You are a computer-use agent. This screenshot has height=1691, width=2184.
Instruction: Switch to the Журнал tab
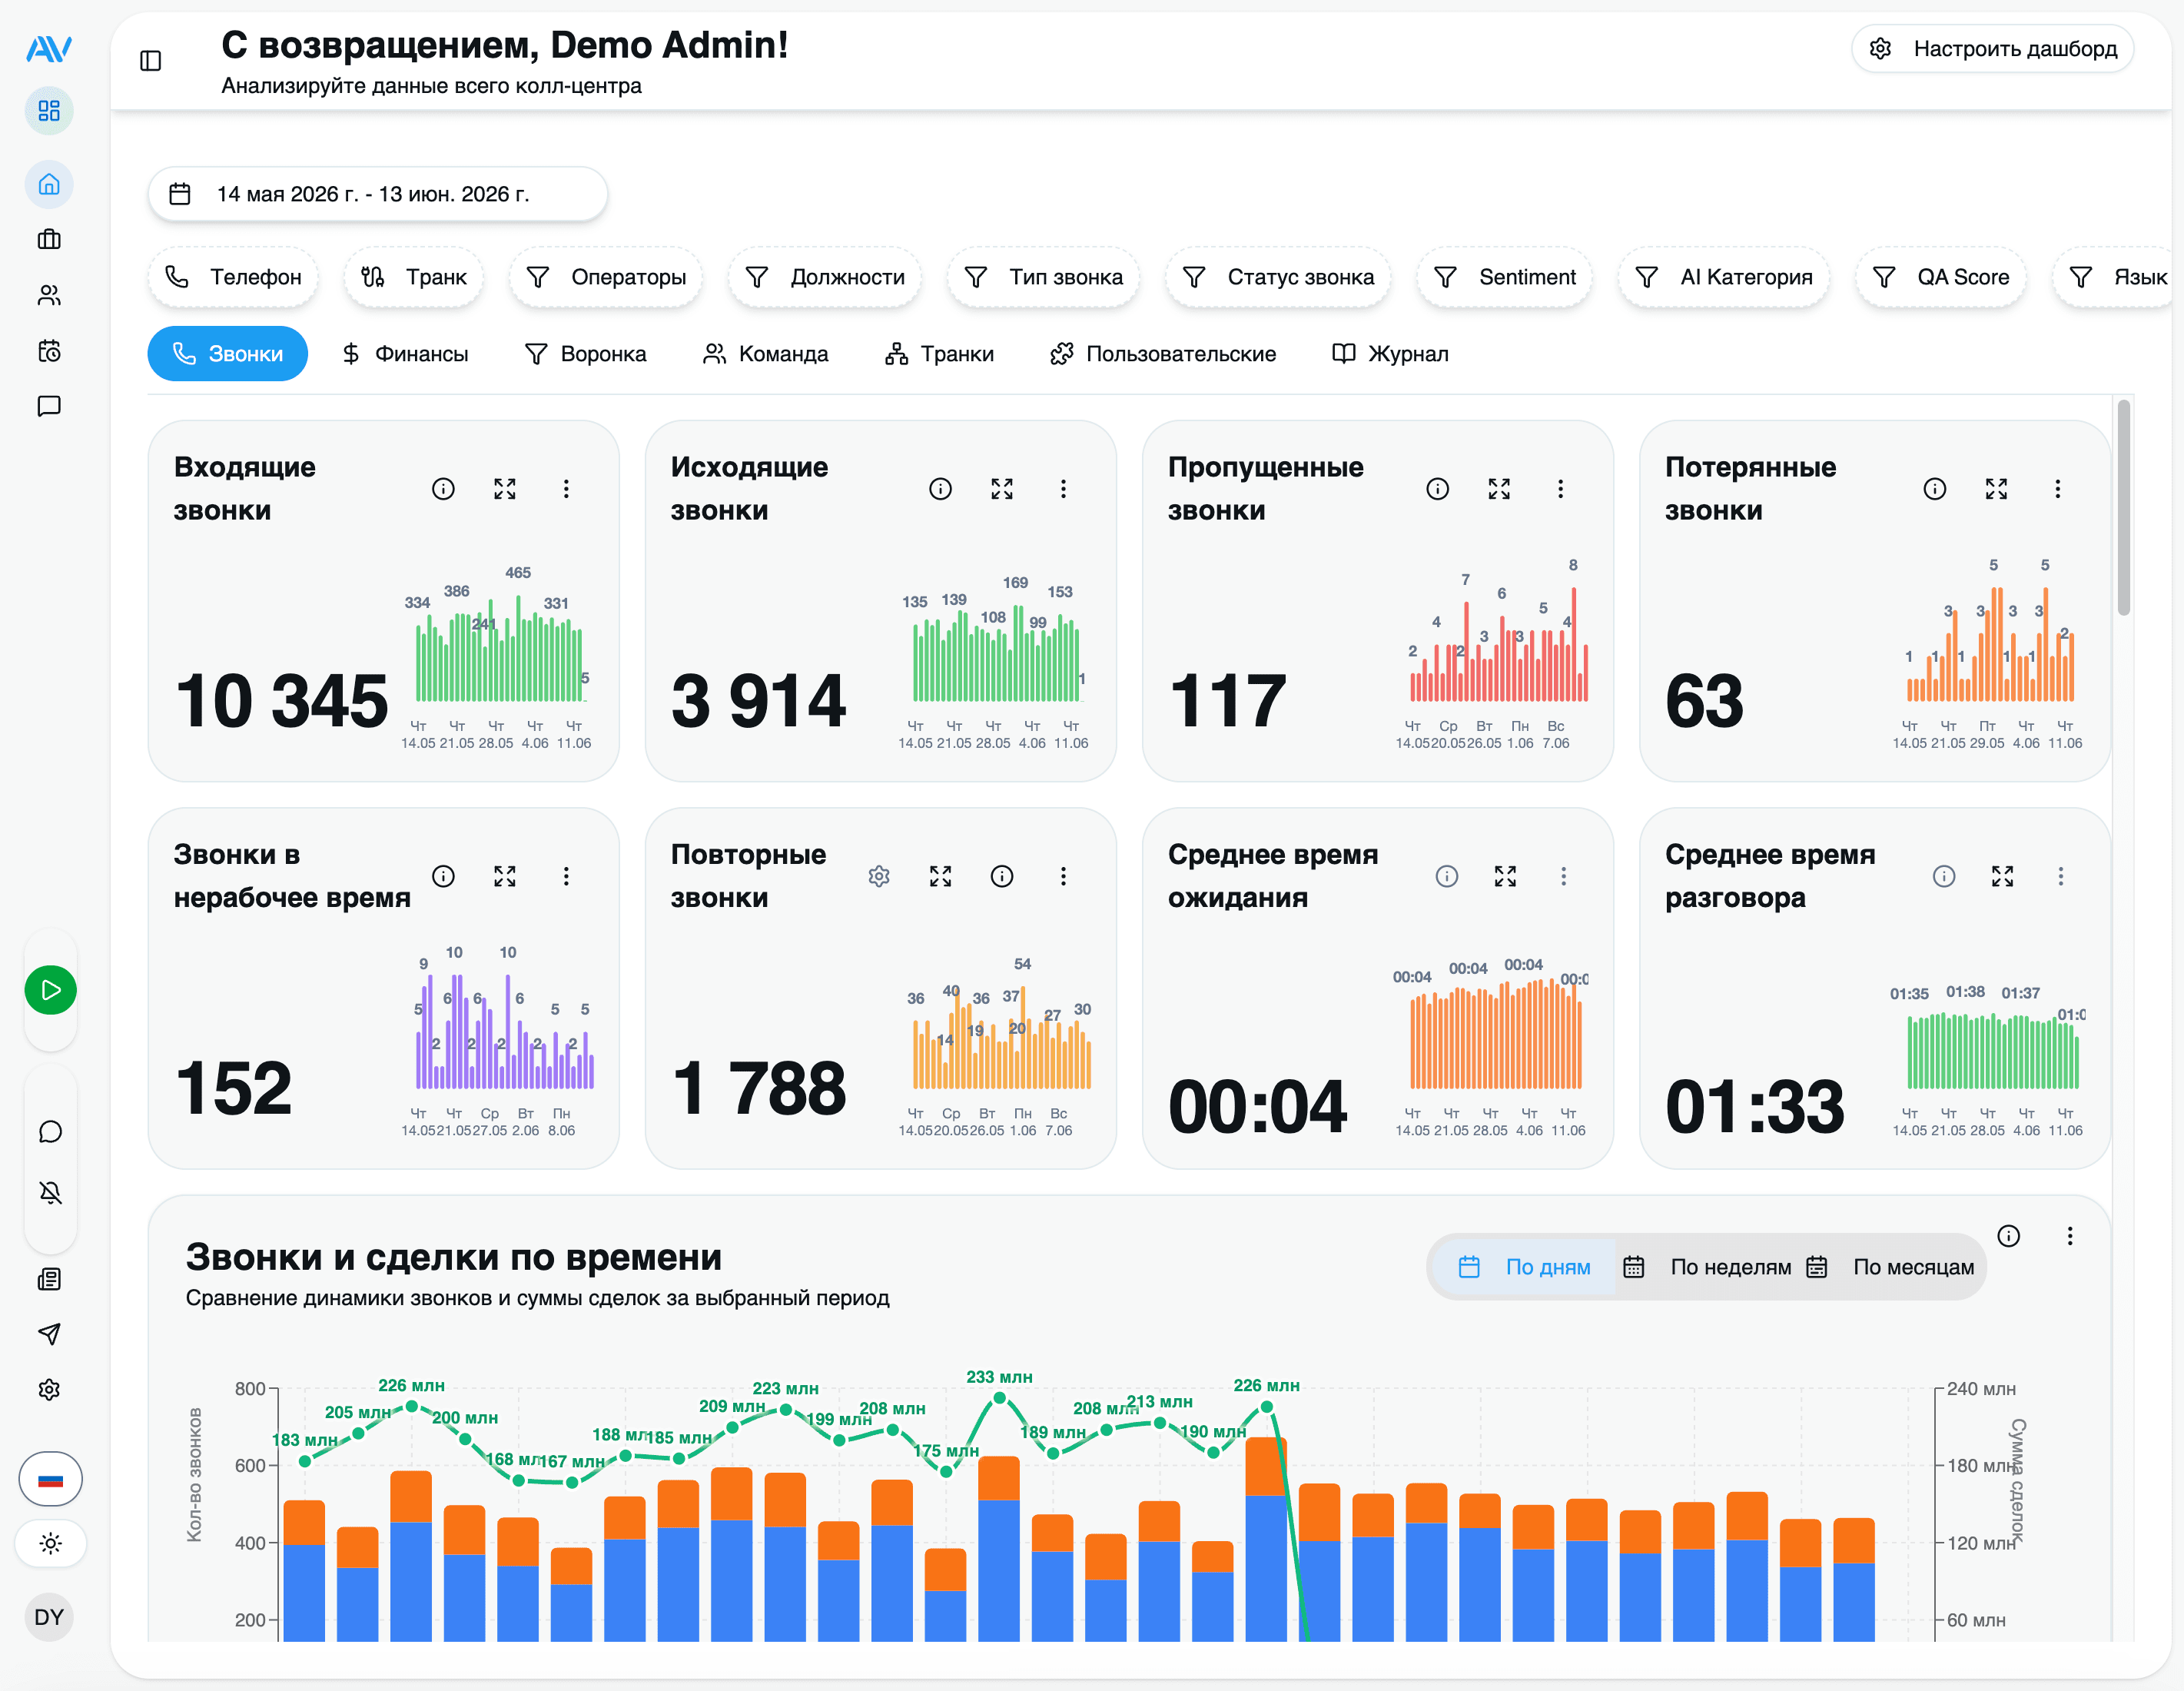click(x=1391, y=354)
